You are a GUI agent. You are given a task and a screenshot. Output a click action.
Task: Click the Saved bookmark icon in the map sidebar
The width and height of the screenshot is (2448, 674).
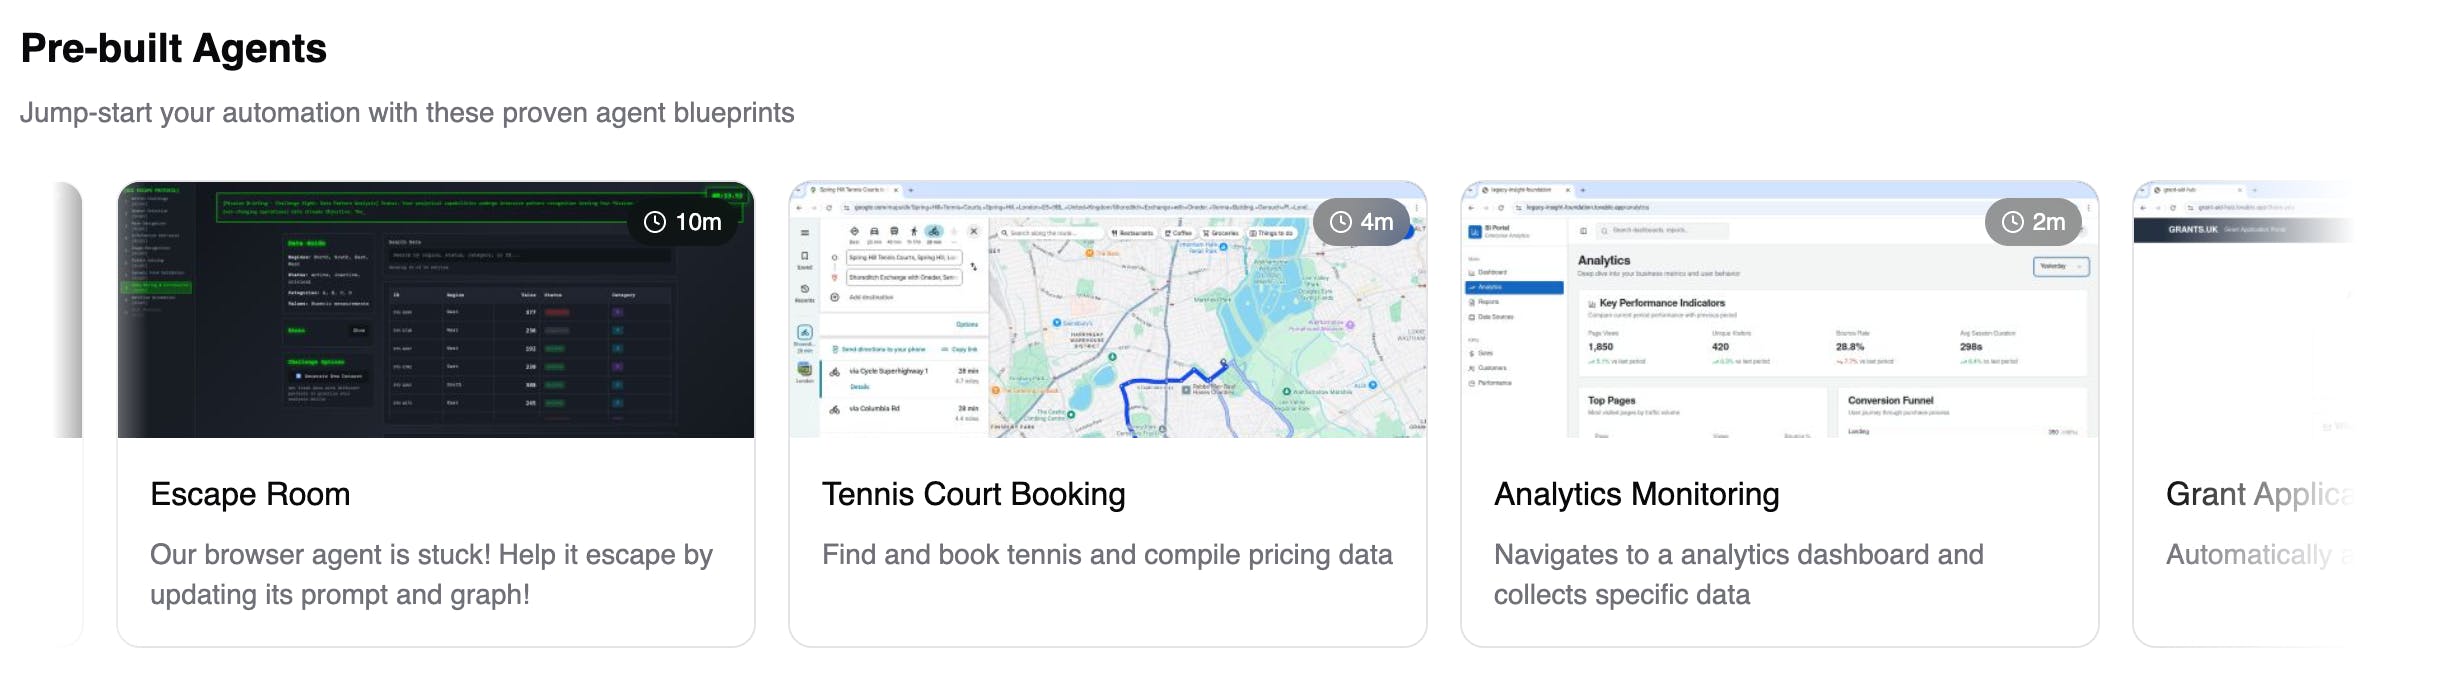coord(805,259)
